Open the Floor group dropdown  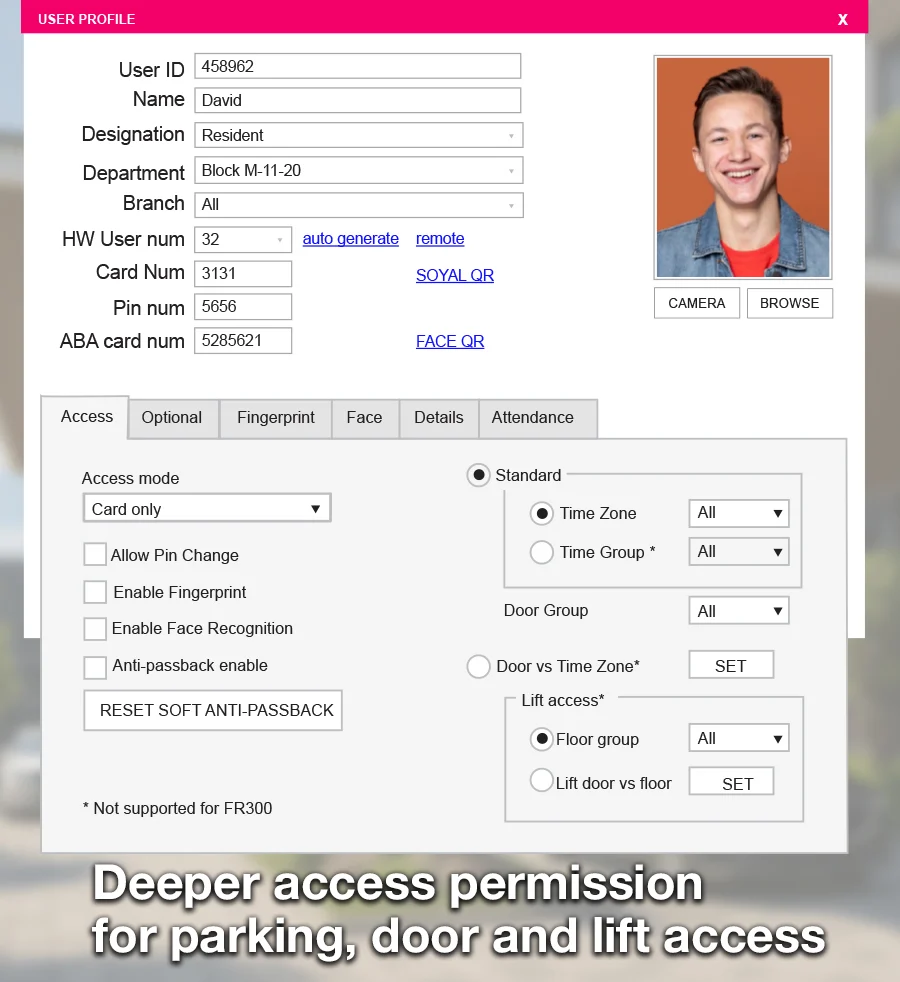[x=738, y=738]
